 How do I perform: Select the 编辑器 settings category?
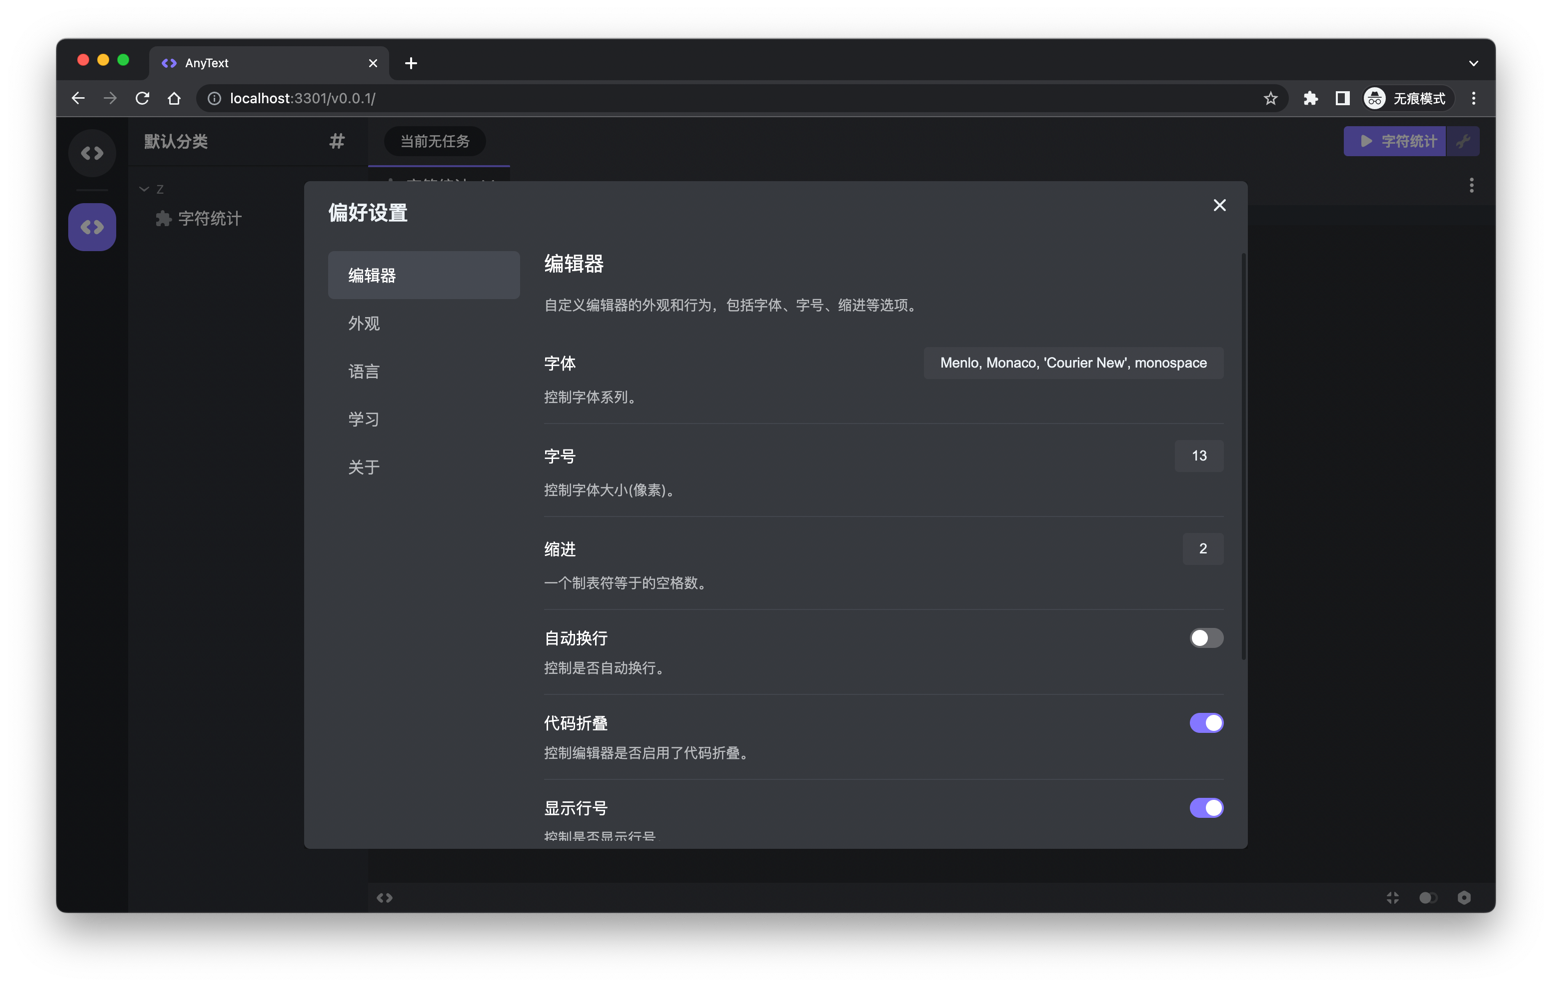point(423,275)
